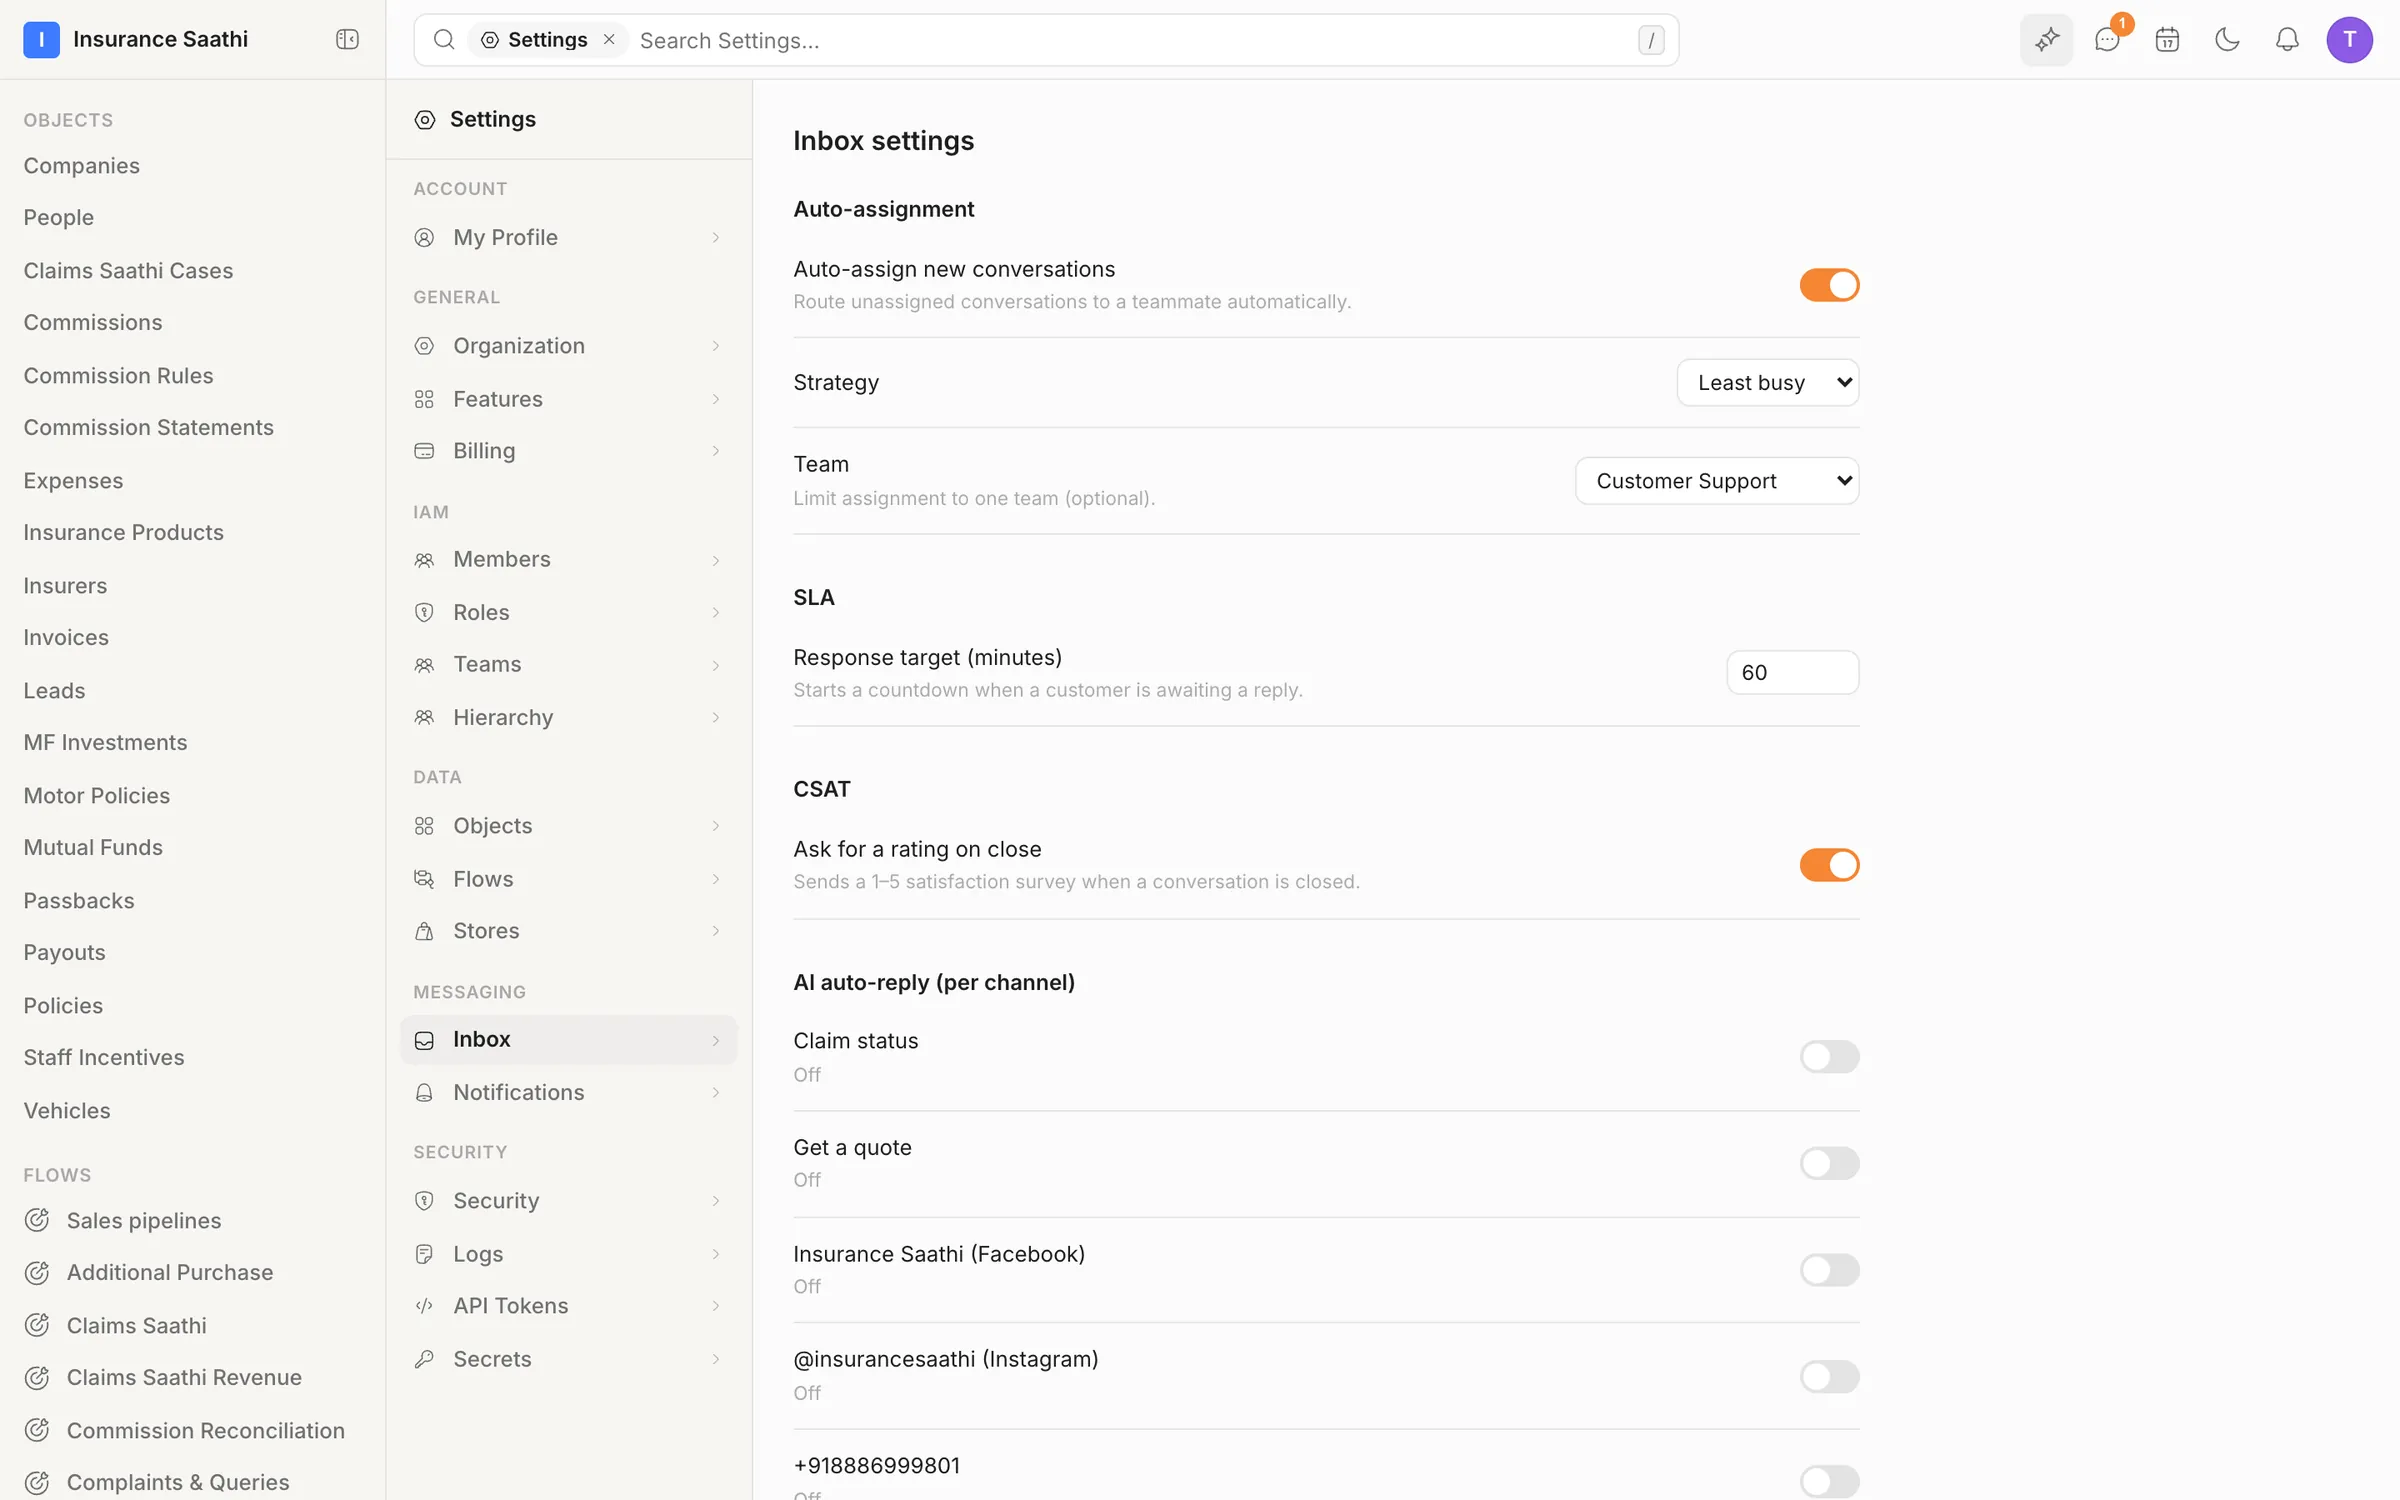Click the search magnifier icon
The width and height of the screenshot is (2400, 1500).
click(x=444, y=40)
